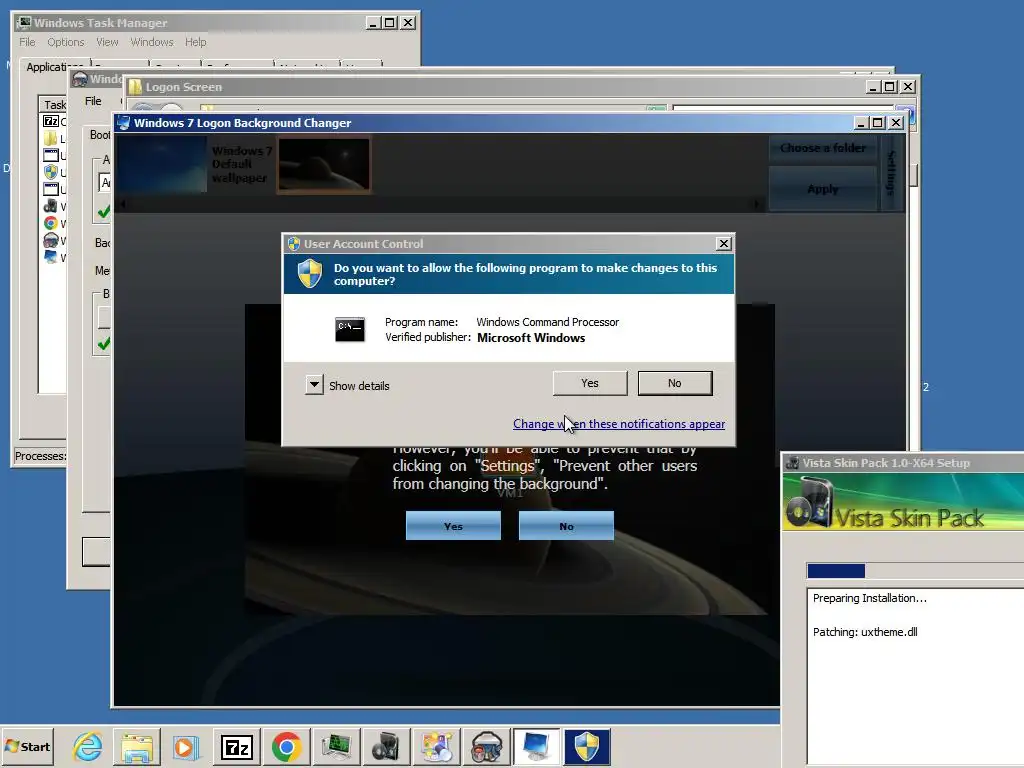
Task: Open File menu in the helmet-icon window
Action: click(x=93, y=101)
